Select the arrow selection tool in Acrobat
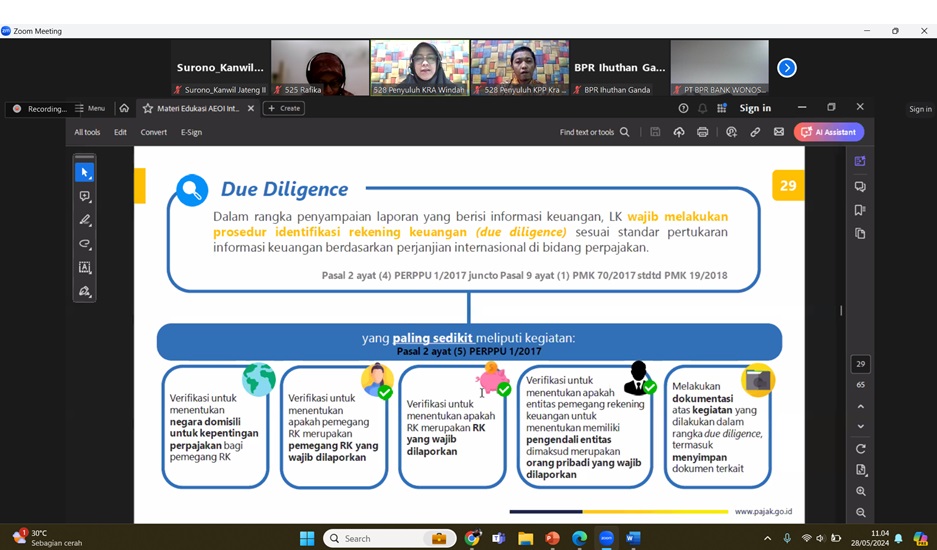Screen dimensions: 937x550 pos(85,173)
